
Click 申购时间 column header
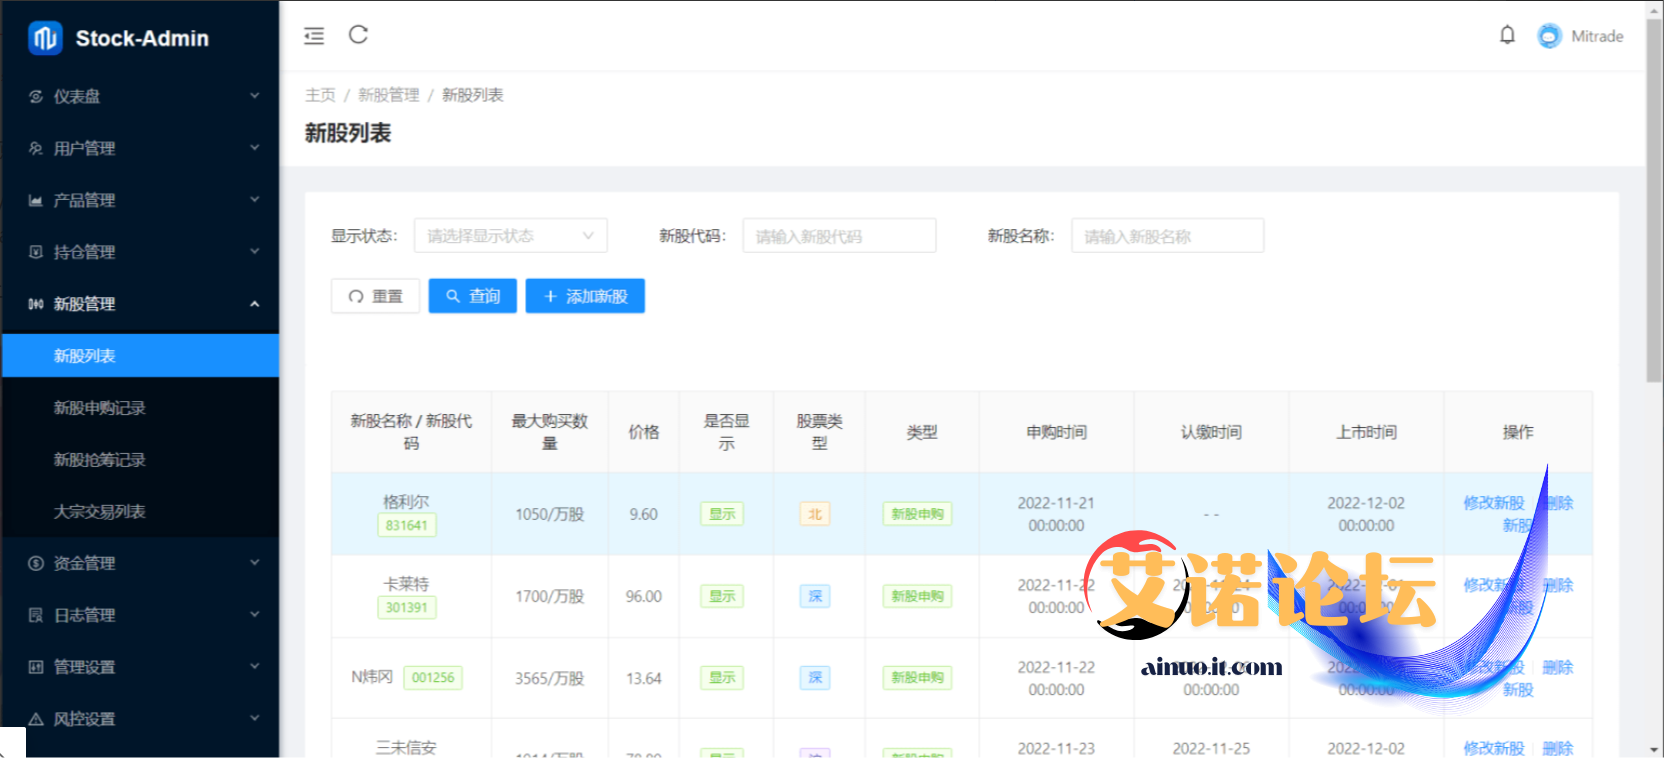pos(1056,432)
